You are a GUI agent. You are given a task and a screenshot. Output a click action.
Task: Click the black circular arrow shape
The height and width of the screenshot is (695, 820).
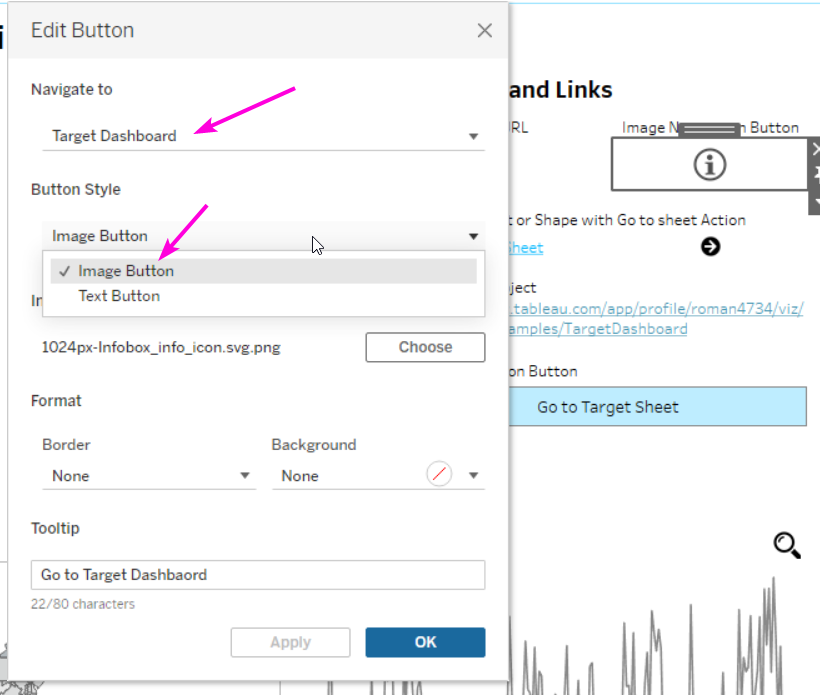click(x=710, y=247)
